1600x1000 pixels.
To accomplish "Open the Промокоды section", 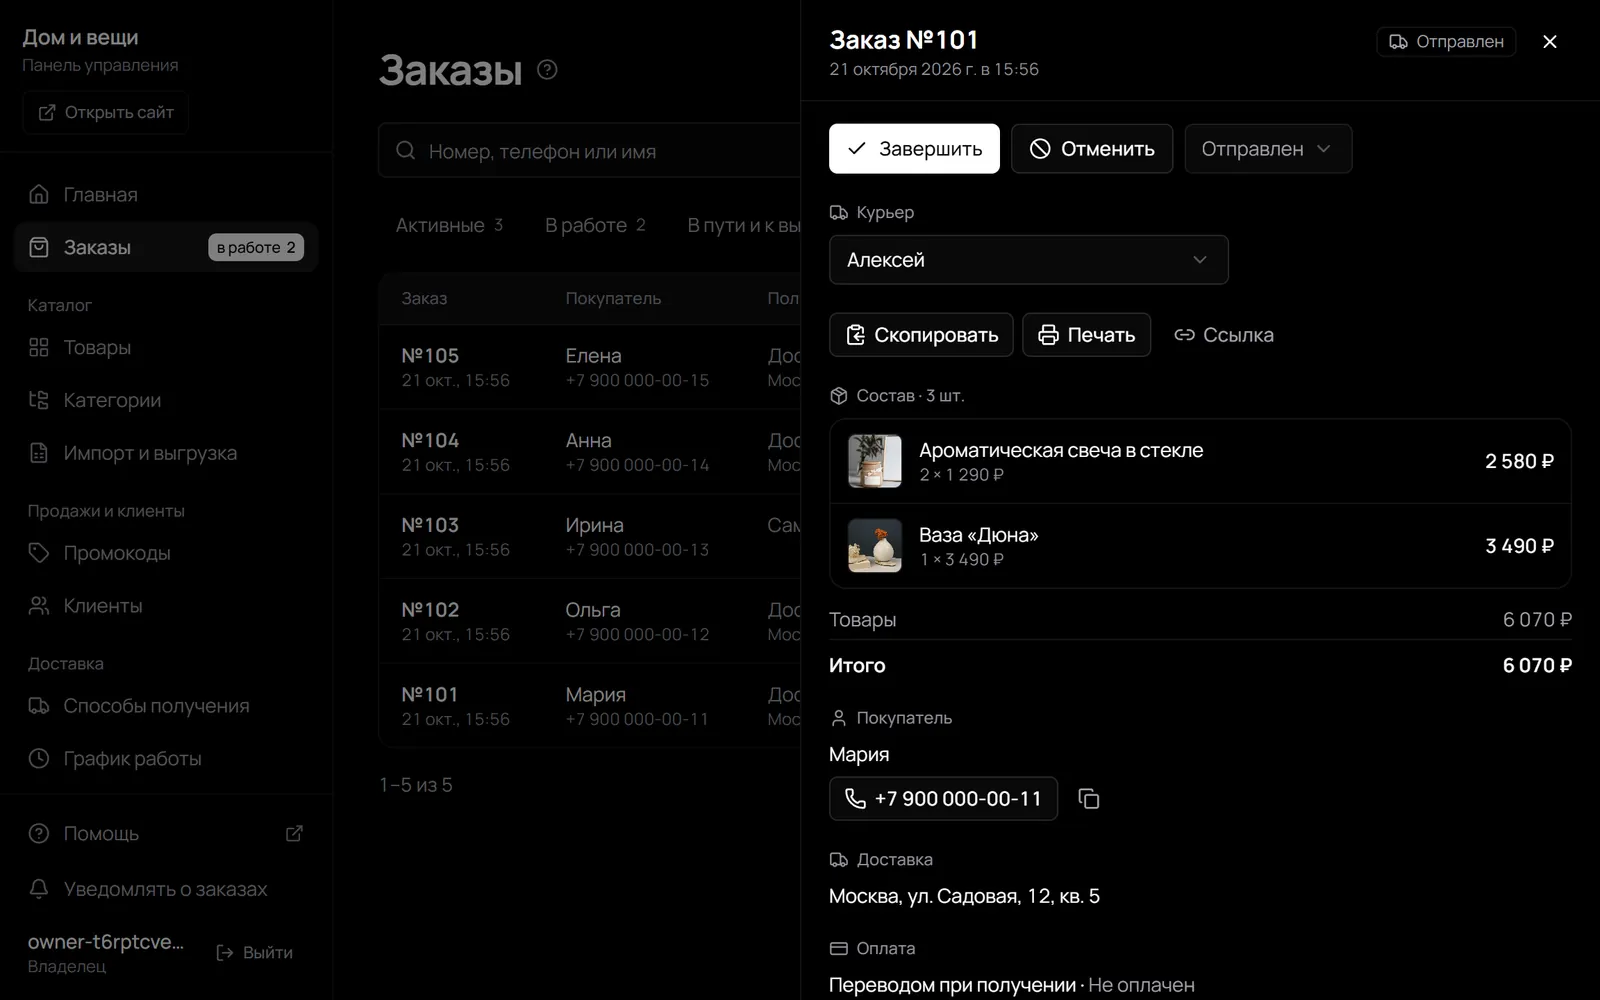I will point(166,553).
